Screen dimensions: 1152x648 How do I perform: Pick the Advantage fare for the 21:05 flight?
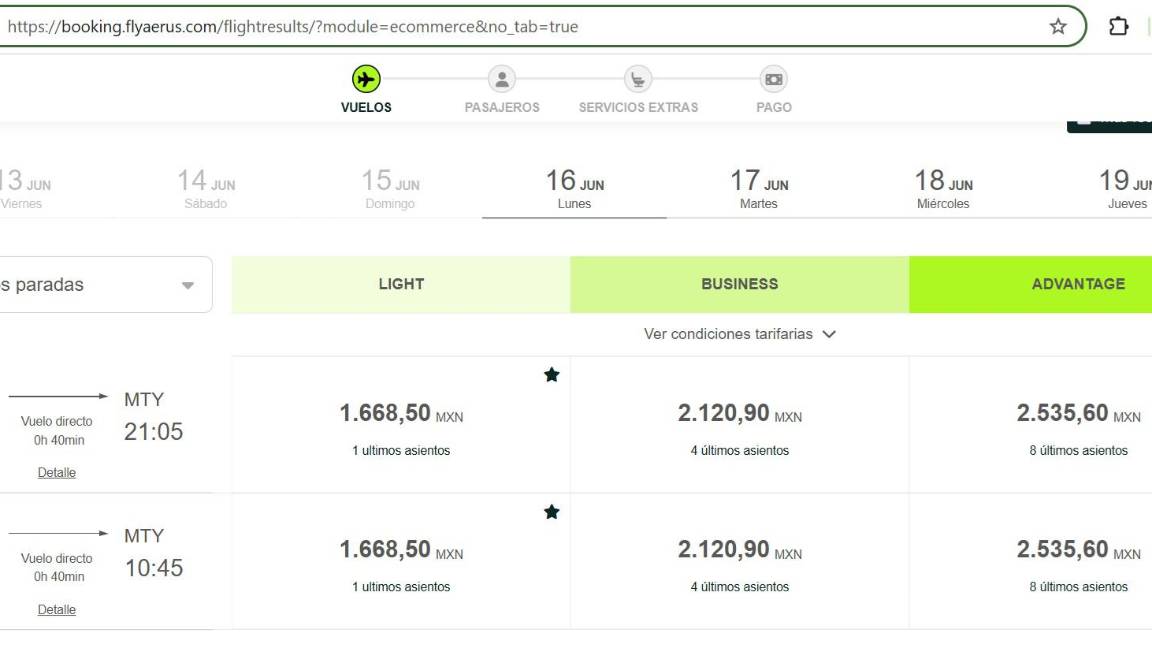1077,420
